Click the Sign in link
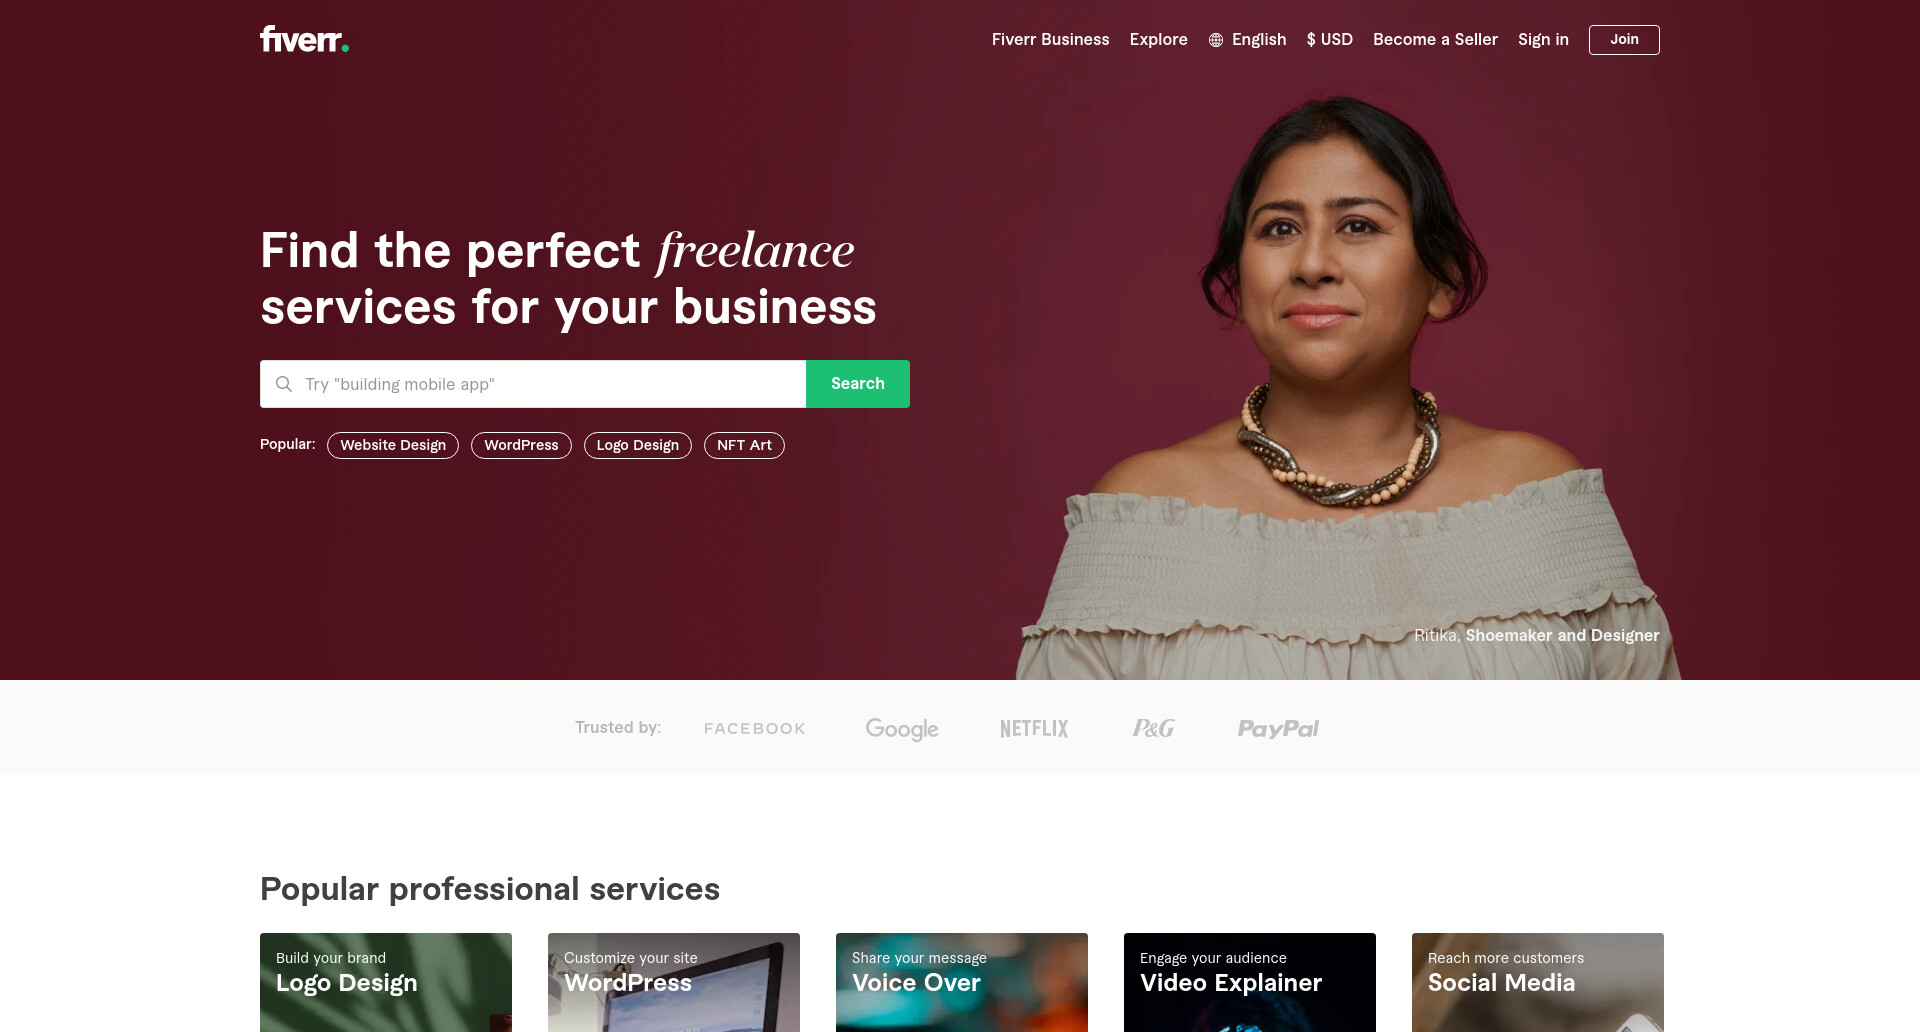This screenshot has height=1032, width=1920. point(1543,40)
